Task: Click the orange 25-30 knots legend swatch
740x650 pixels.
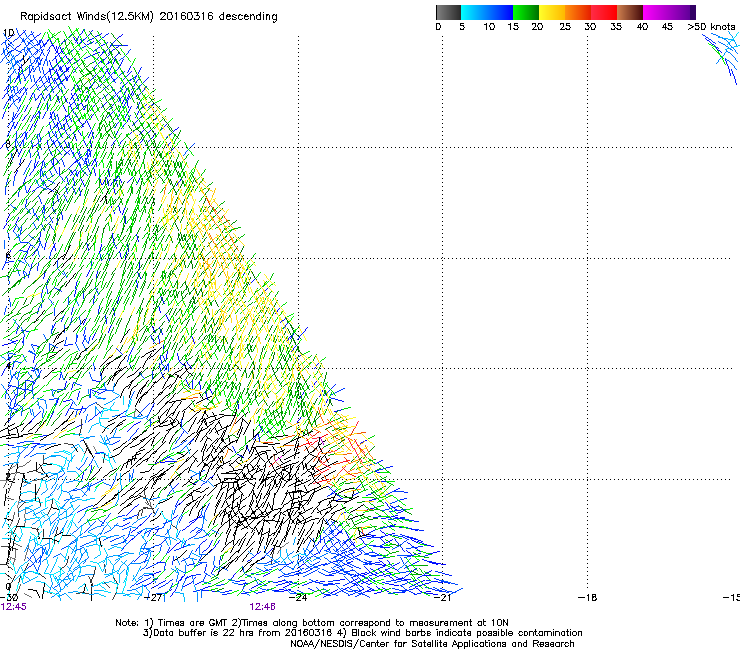Action: [578, 12]
